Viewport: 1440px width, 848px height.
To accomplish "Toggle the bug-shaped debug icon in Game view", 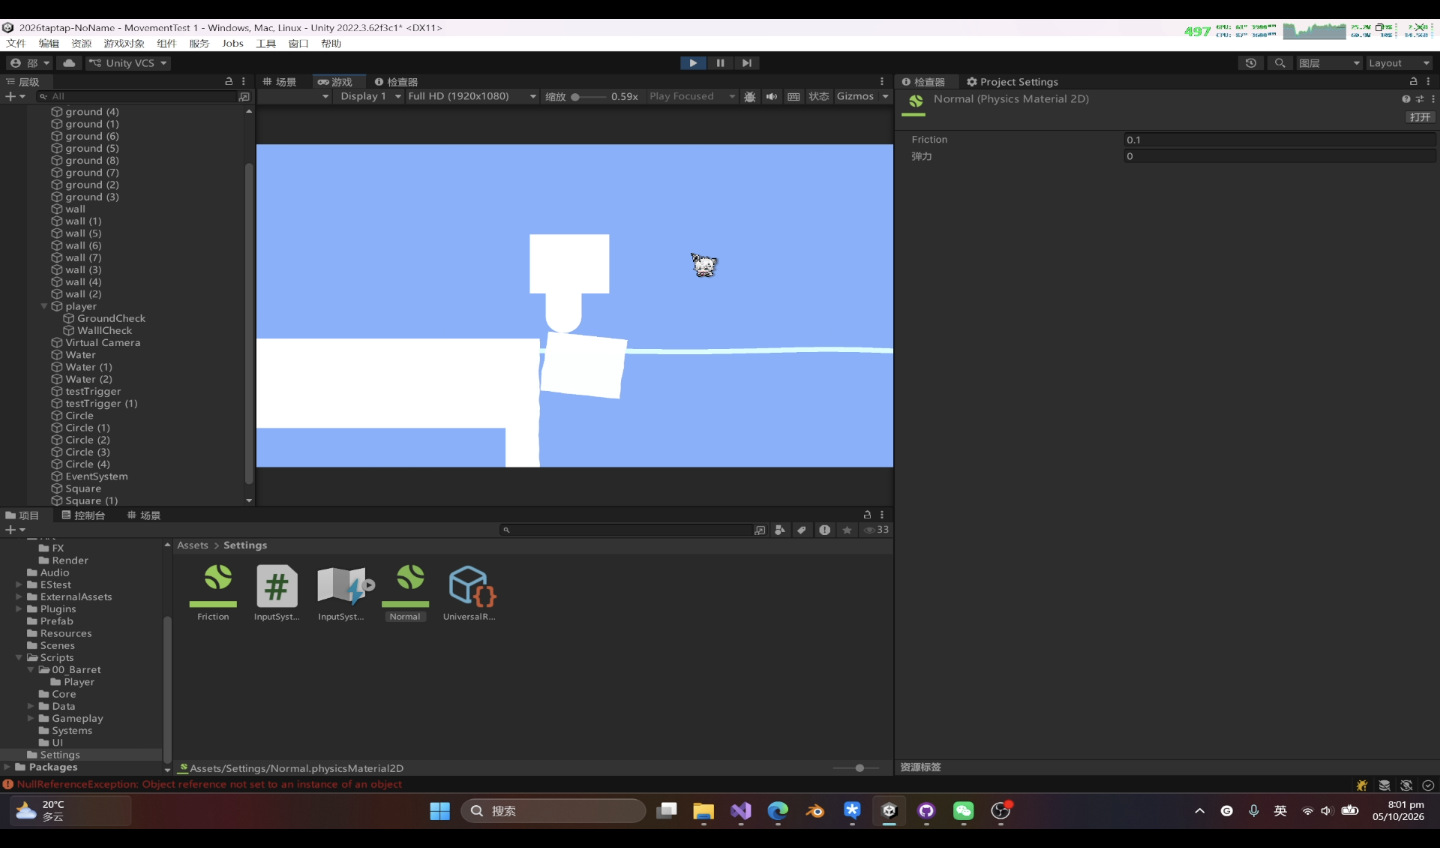I will (750, 97).
